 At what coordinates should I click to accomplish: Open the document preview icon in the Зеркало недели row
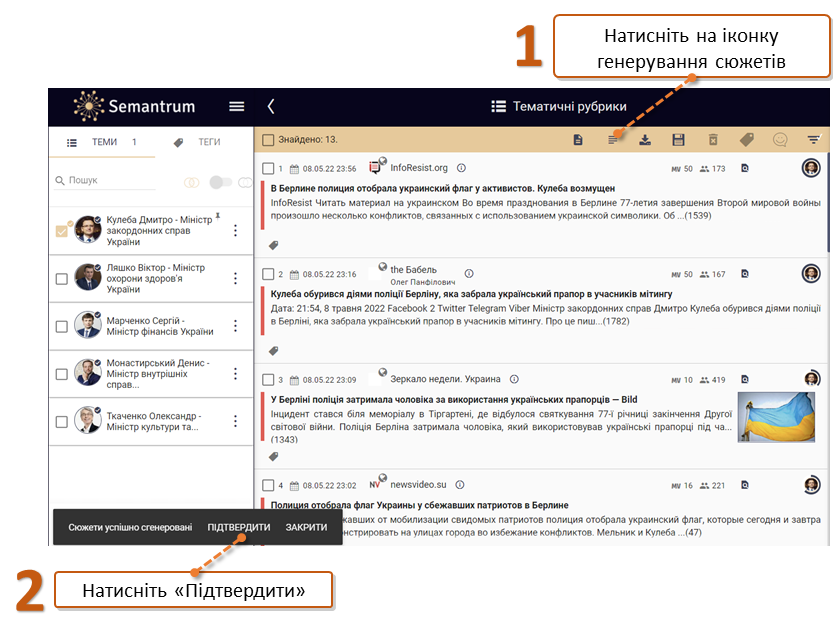pyautogui.click(x=745, y=379)
